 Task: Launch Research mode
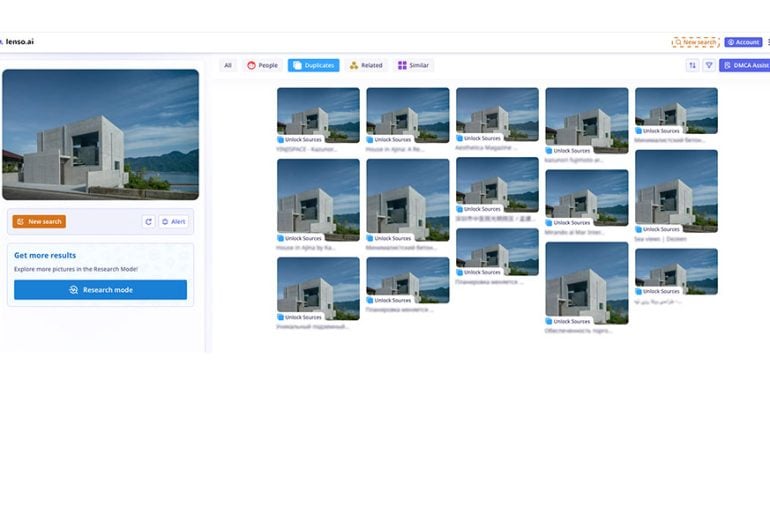coord(101,290)
